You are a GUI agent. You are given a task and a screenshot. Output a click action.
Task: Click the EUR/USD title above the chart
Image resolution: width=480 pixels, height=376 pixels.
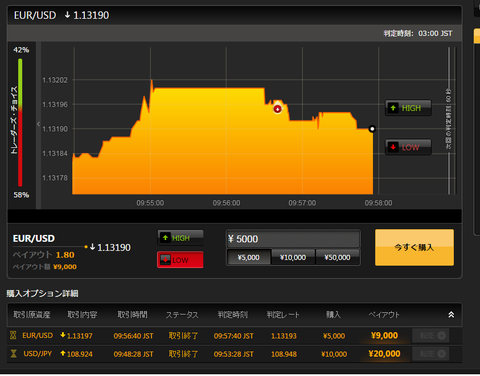point(35,15)
